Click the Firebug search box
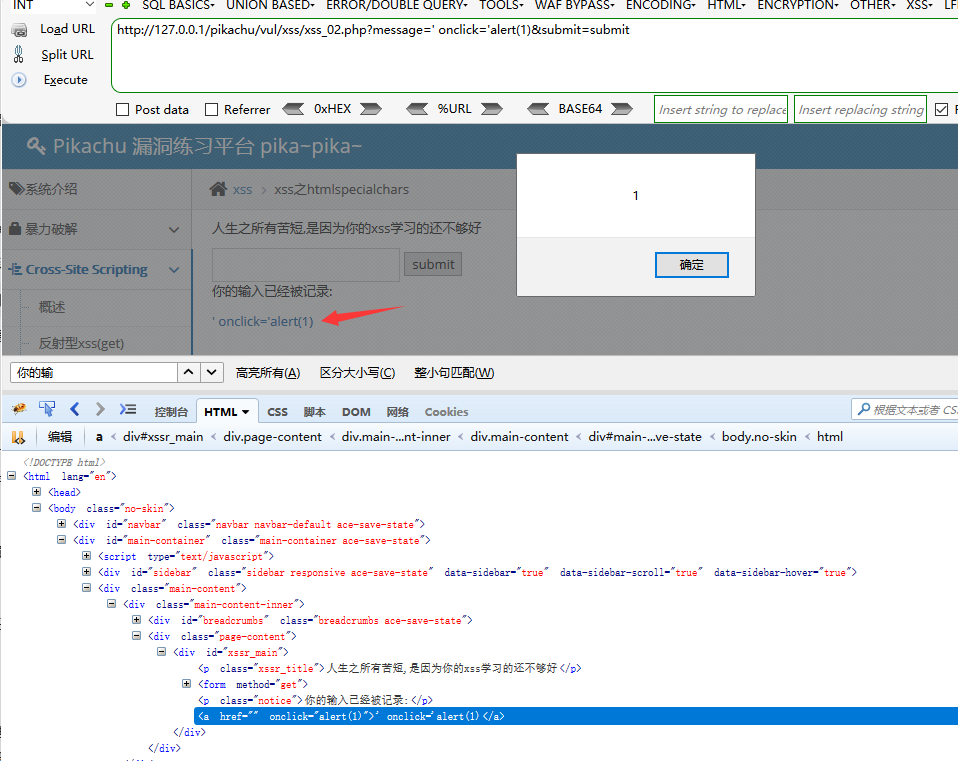 [x=905, y=410]
